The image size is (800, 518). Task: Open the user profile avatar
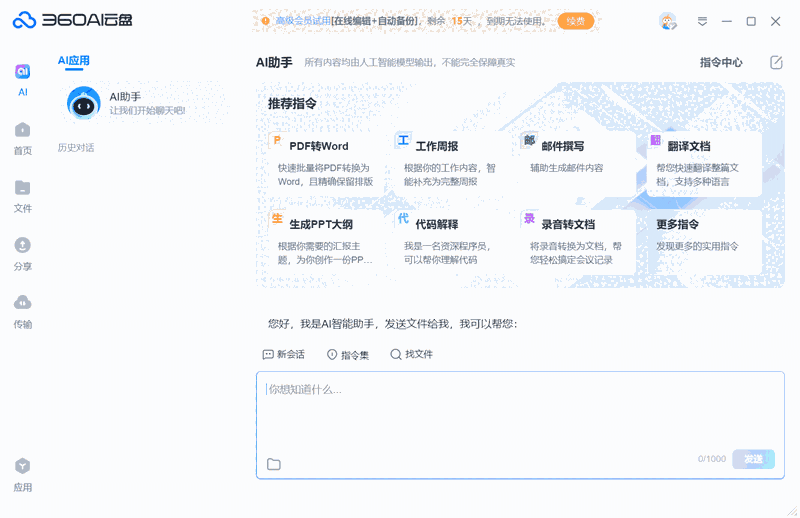pos(667,21)
